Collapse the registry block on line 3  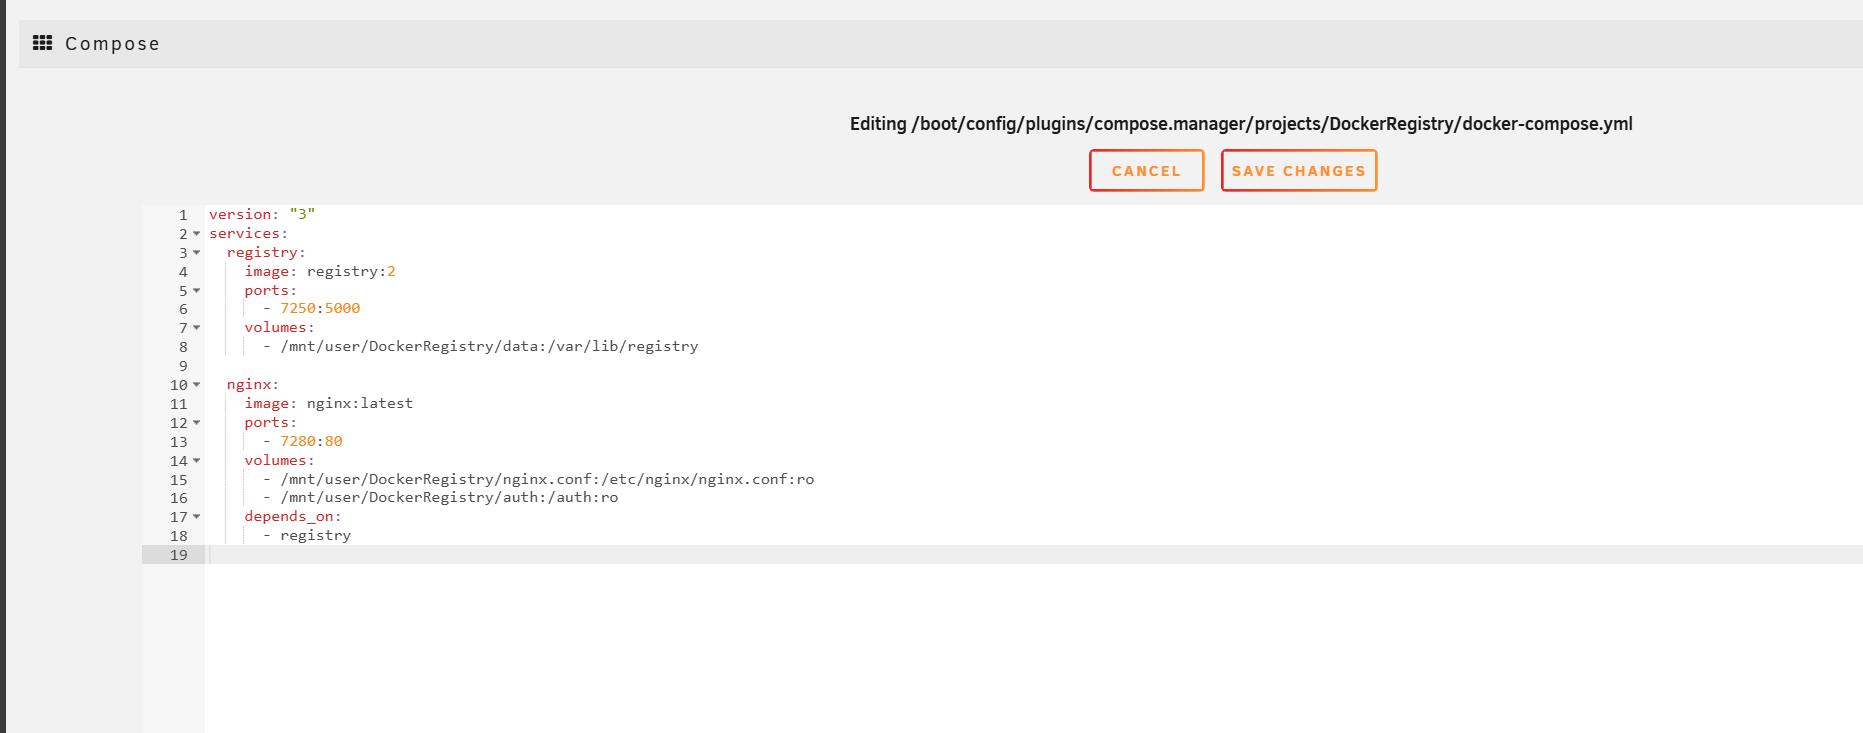pyautogui.click(x=197, y=253)
